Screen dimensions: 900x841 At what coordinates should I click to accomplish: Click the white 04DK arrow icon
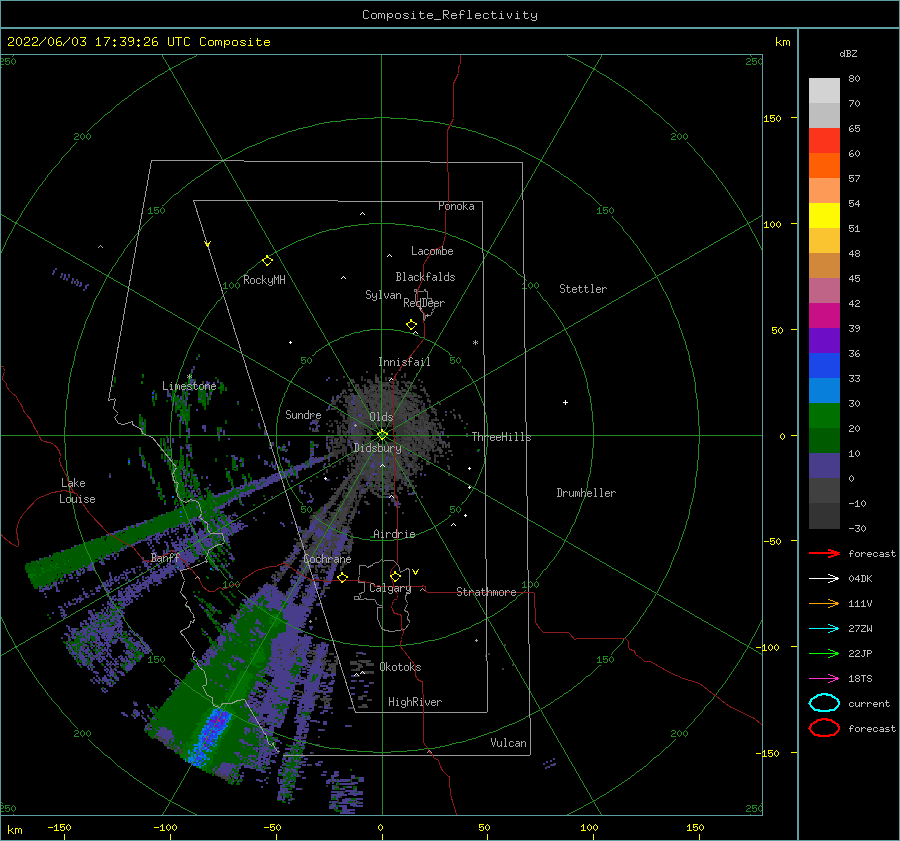(x=824, y=579)
